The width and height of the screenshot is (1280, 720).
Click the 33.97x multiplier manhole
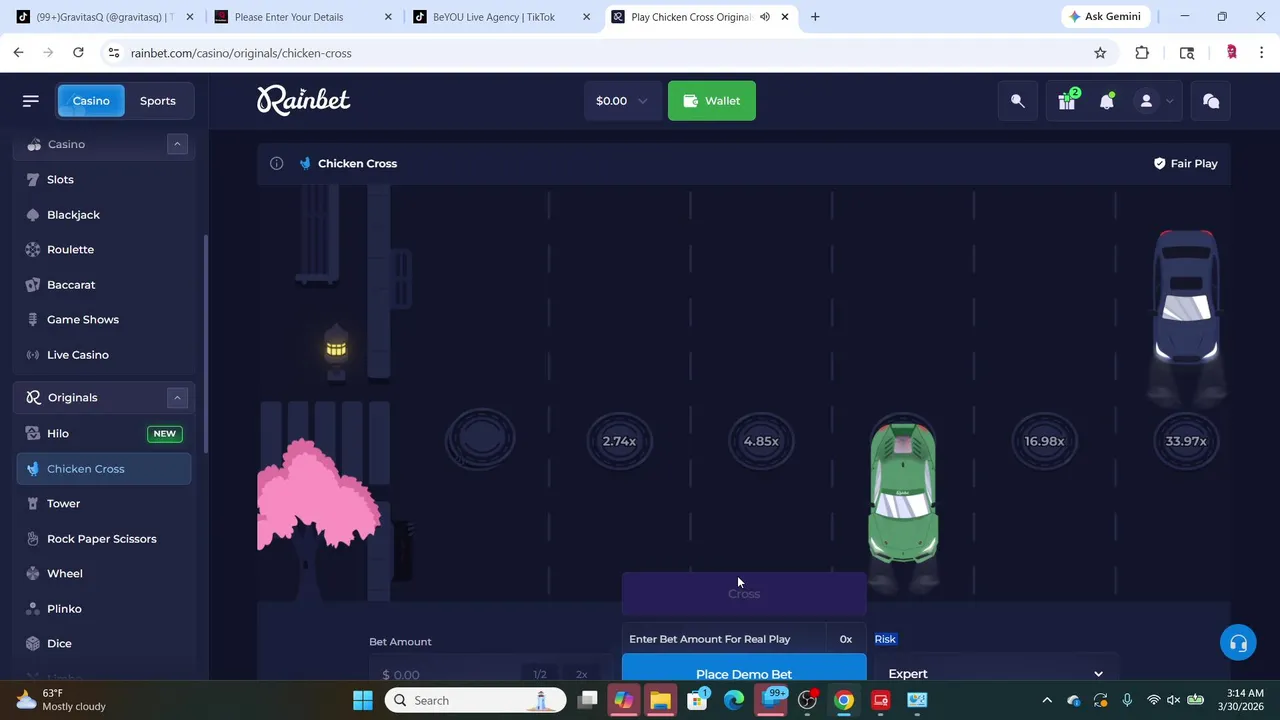click(x=1186, y=441)
